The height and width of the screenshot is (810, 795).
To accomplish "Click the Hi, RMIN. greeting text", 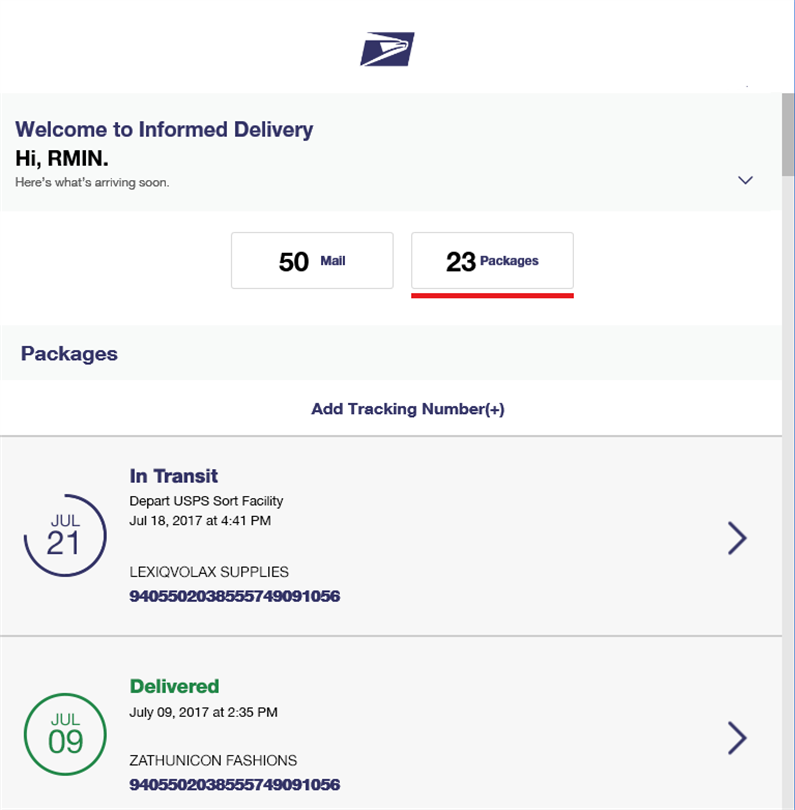I will pos(61,157).
